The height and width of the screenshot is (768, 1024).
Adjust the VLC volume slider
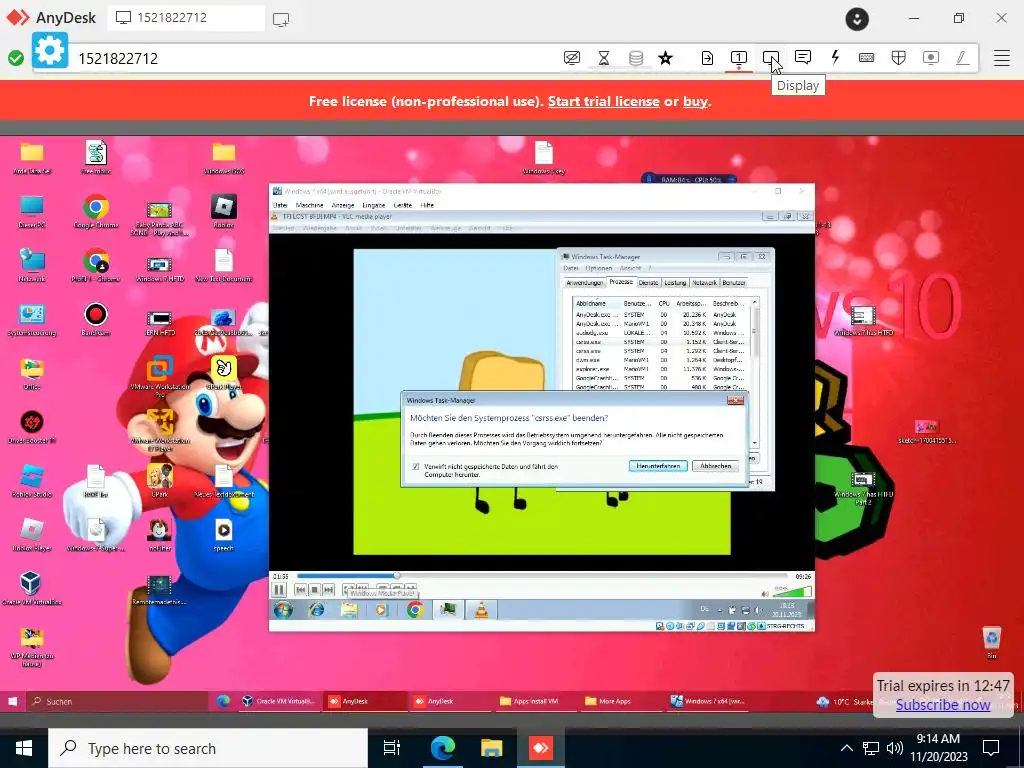click(x=792, y=592)
